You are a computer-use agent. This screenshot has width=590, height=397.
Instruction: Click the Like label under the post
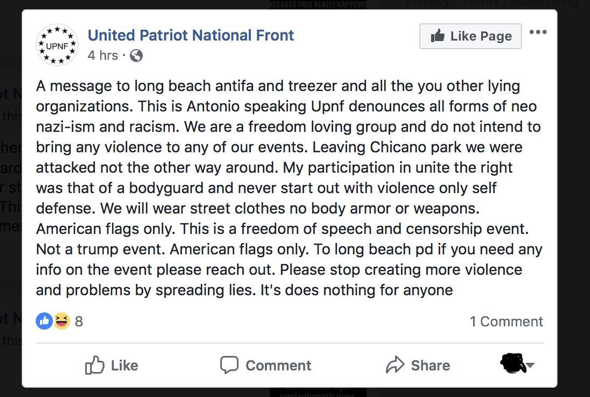point(125,365)
